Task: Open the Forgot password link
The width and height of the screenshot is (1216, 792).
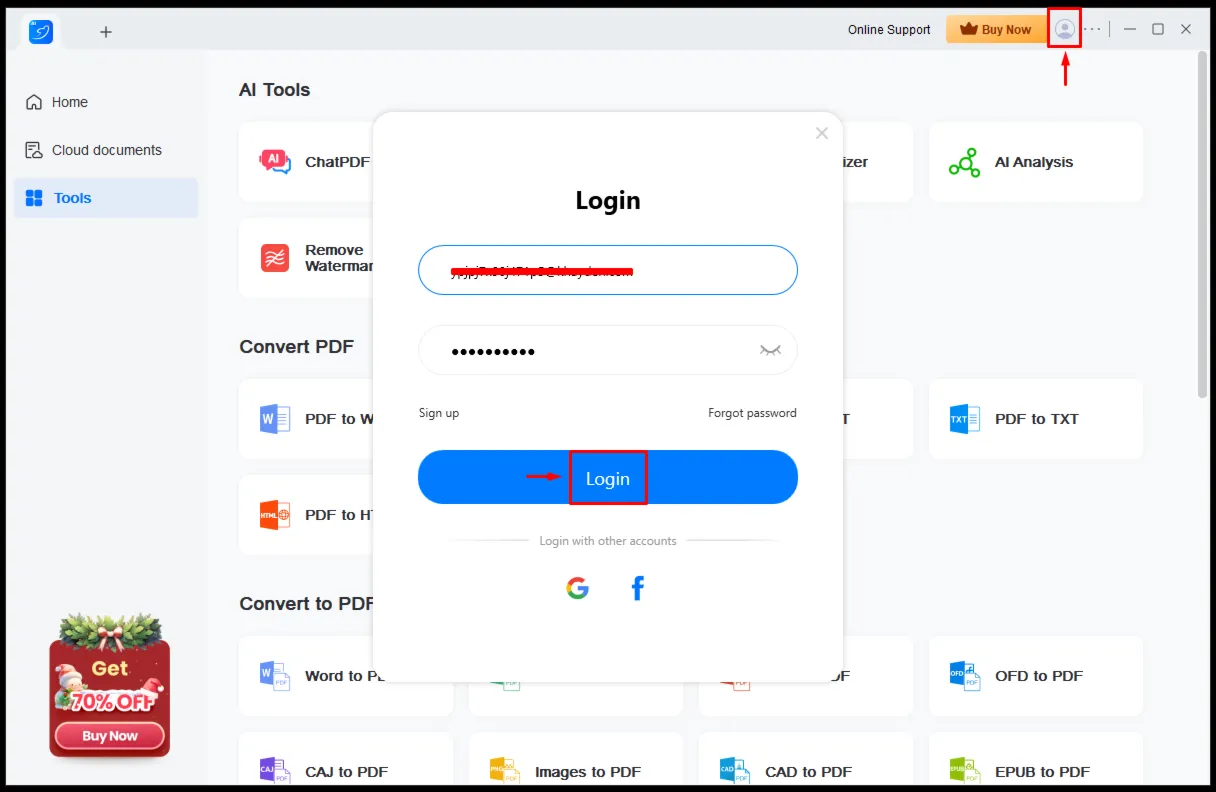Action: tap(752, 413)
